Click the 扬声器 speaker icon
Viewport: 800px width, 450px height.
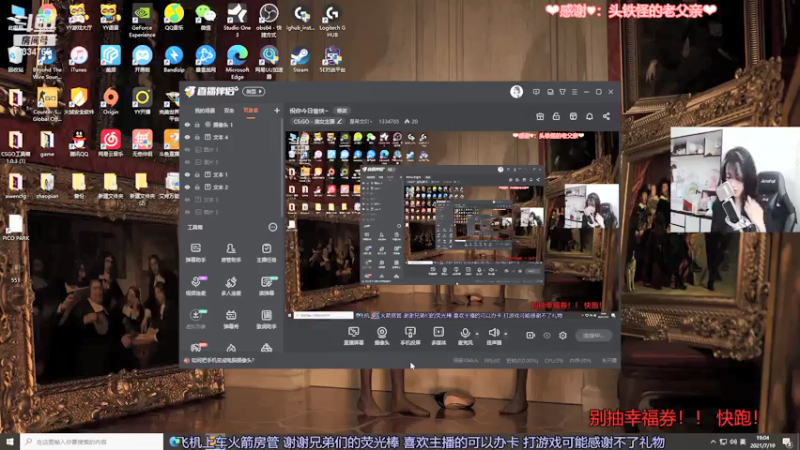[493, 333]
